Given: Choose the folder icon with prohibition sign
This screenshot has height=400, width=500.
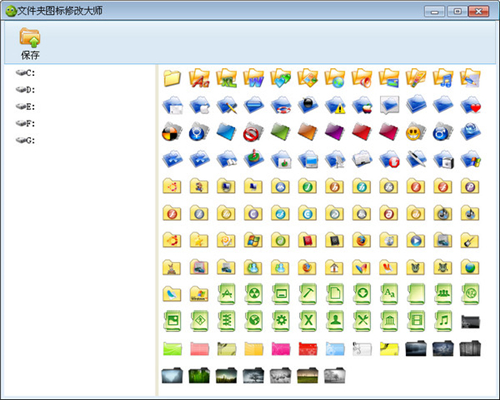Looking at the screenshot, I should 253,132.
